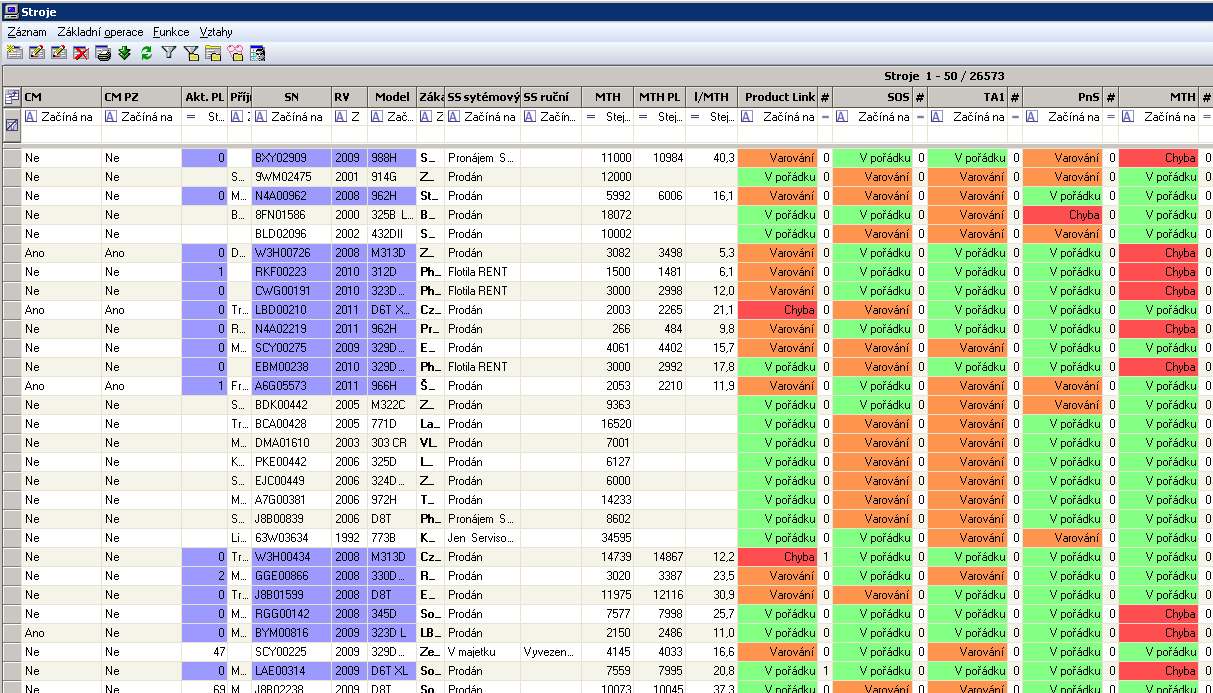Sort by the TA1 column header
The width and height of the screenshot is (1213, 693).
(968, 97)
